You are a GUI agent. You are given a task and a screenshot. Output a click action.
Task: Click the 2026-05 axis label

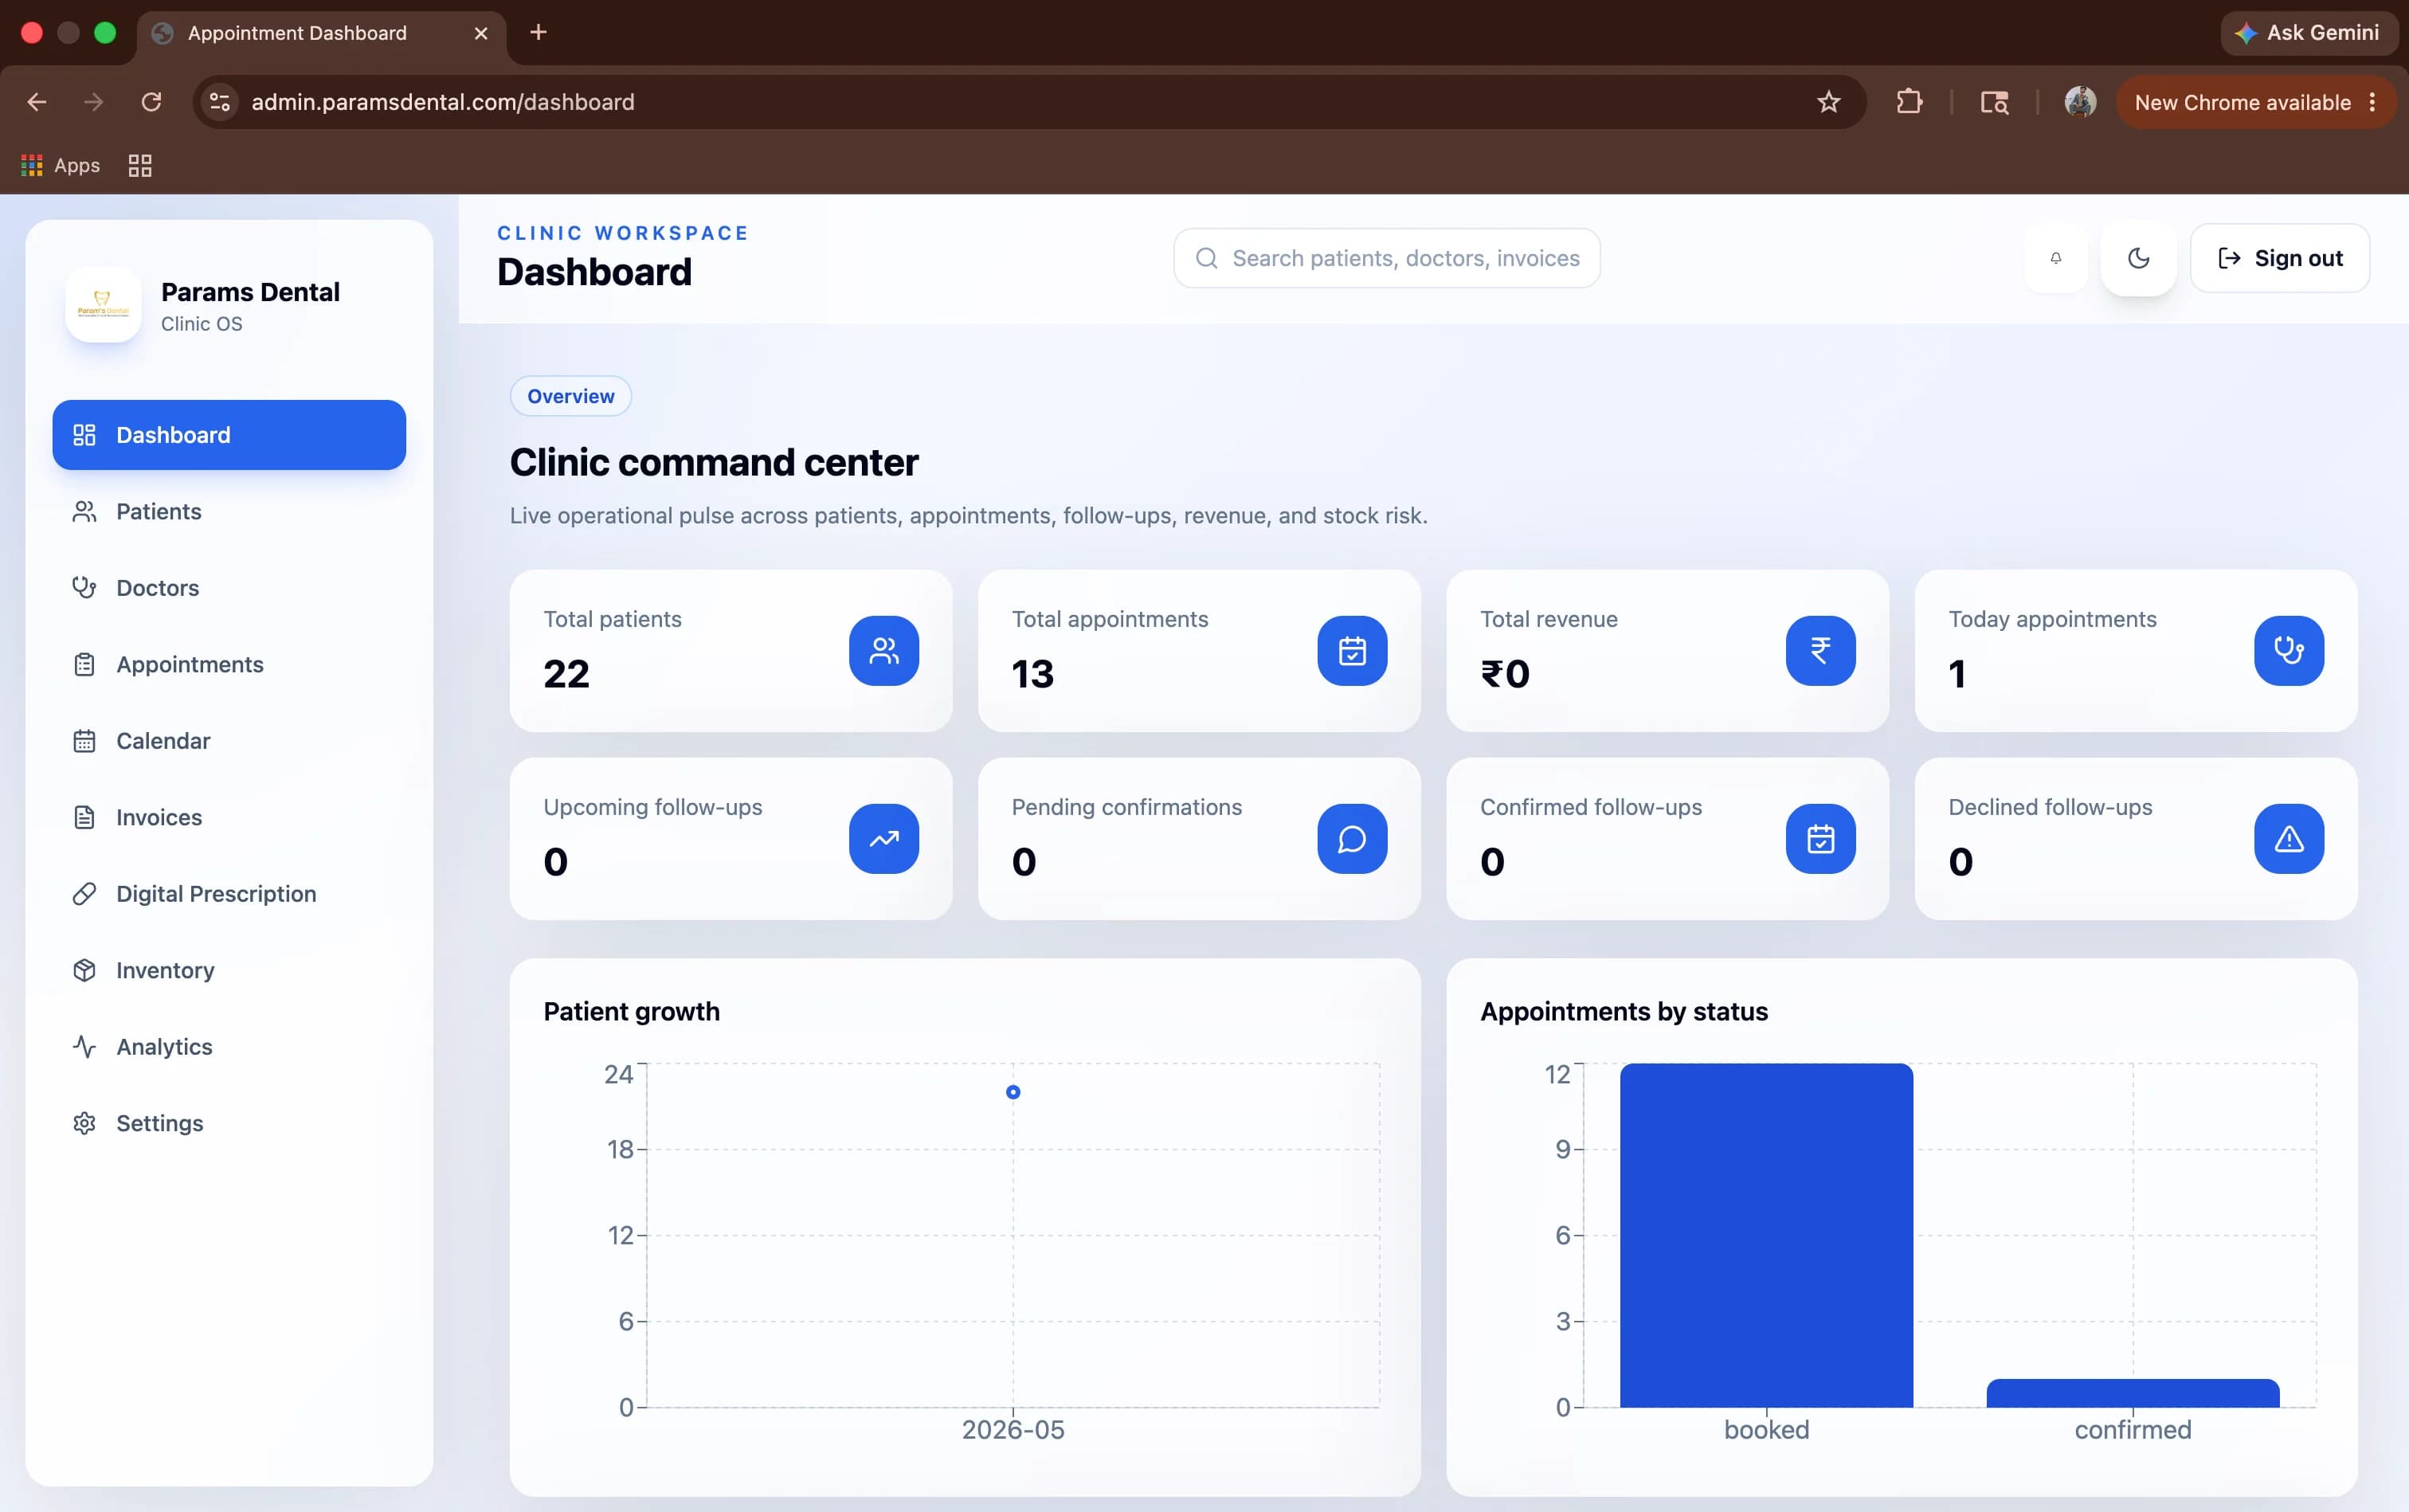tap(1013, 1430)
